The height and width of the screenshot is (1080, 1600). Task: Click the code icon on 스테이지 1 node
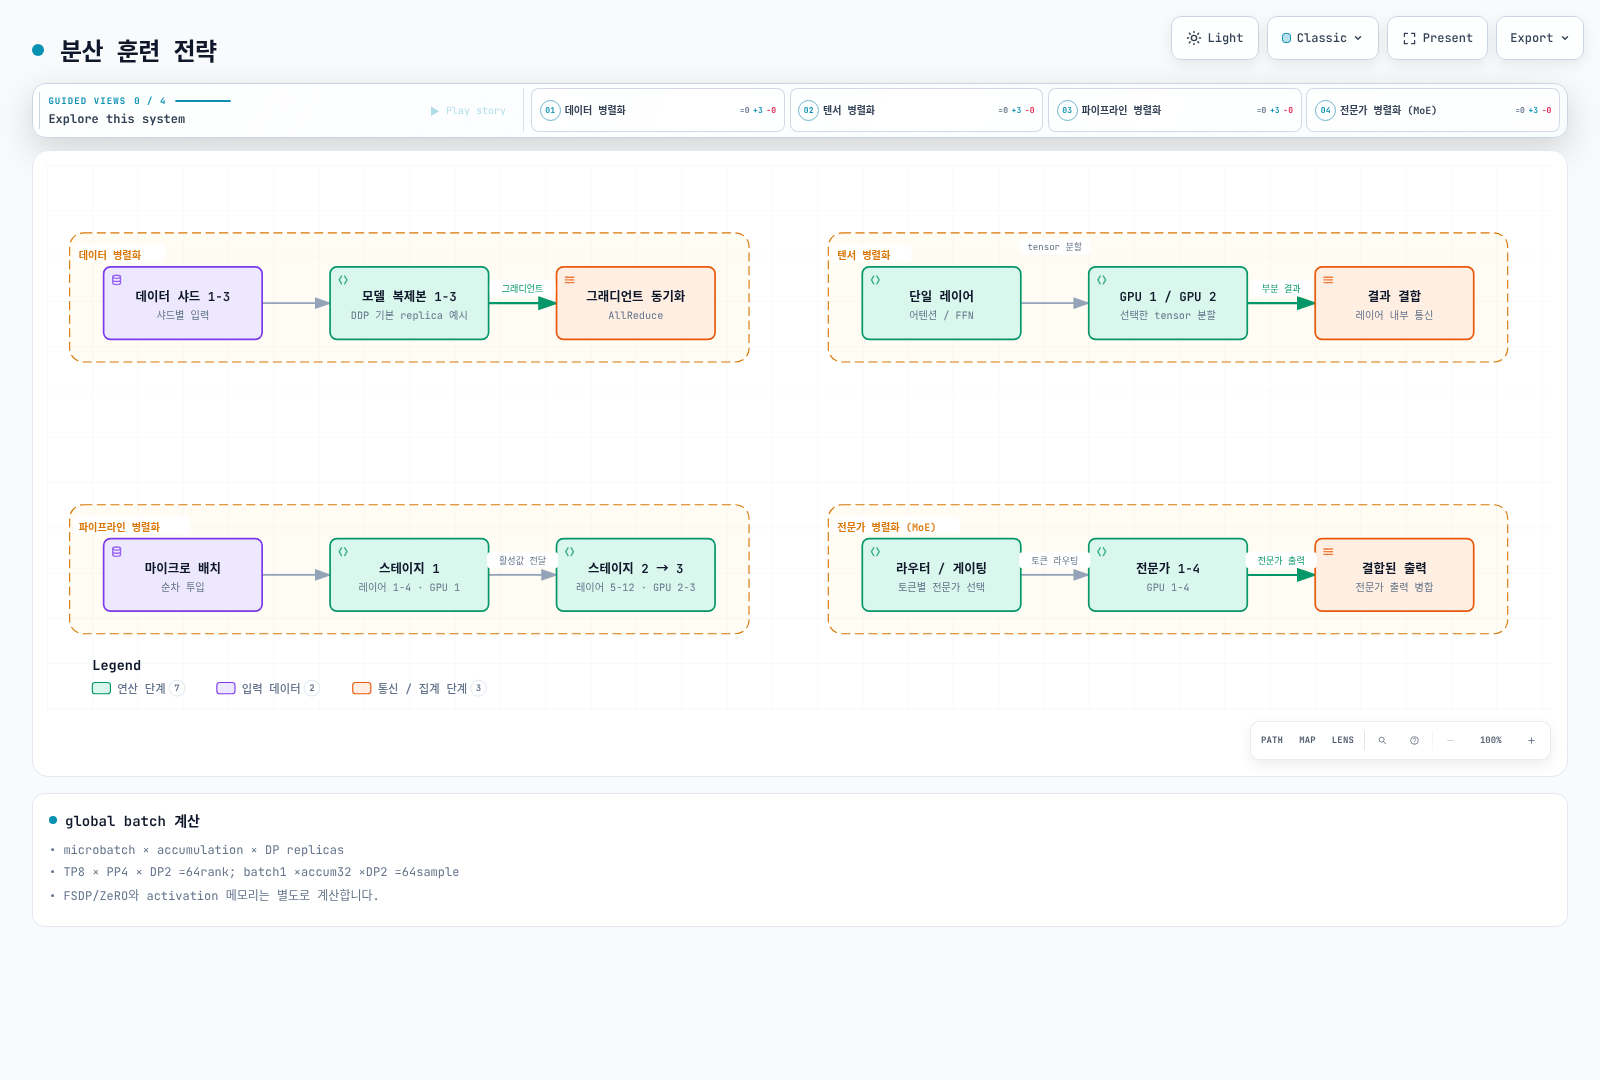tap(343, 552)
